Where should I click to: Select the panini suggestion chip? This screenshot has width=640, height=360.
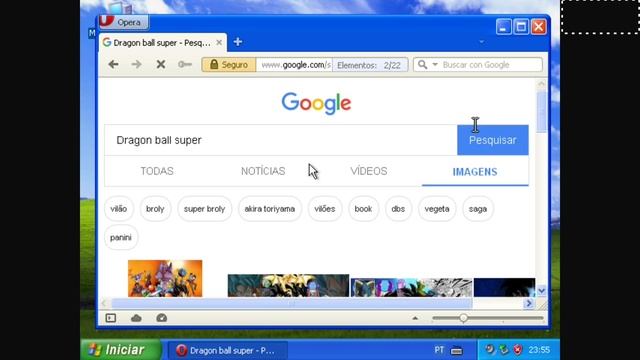click(121, 238)
